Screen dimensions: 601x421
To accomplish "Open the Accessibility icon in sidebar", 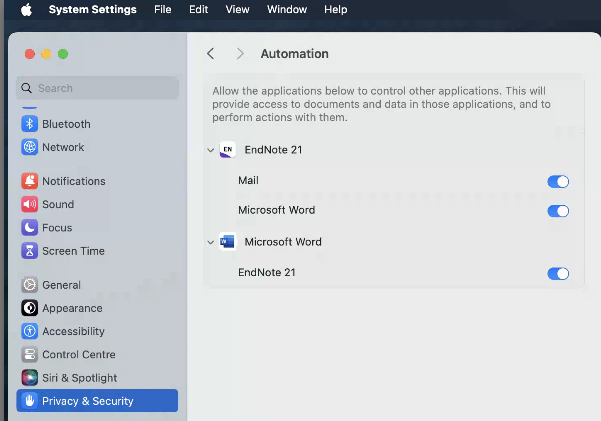I will click(30, 331).
